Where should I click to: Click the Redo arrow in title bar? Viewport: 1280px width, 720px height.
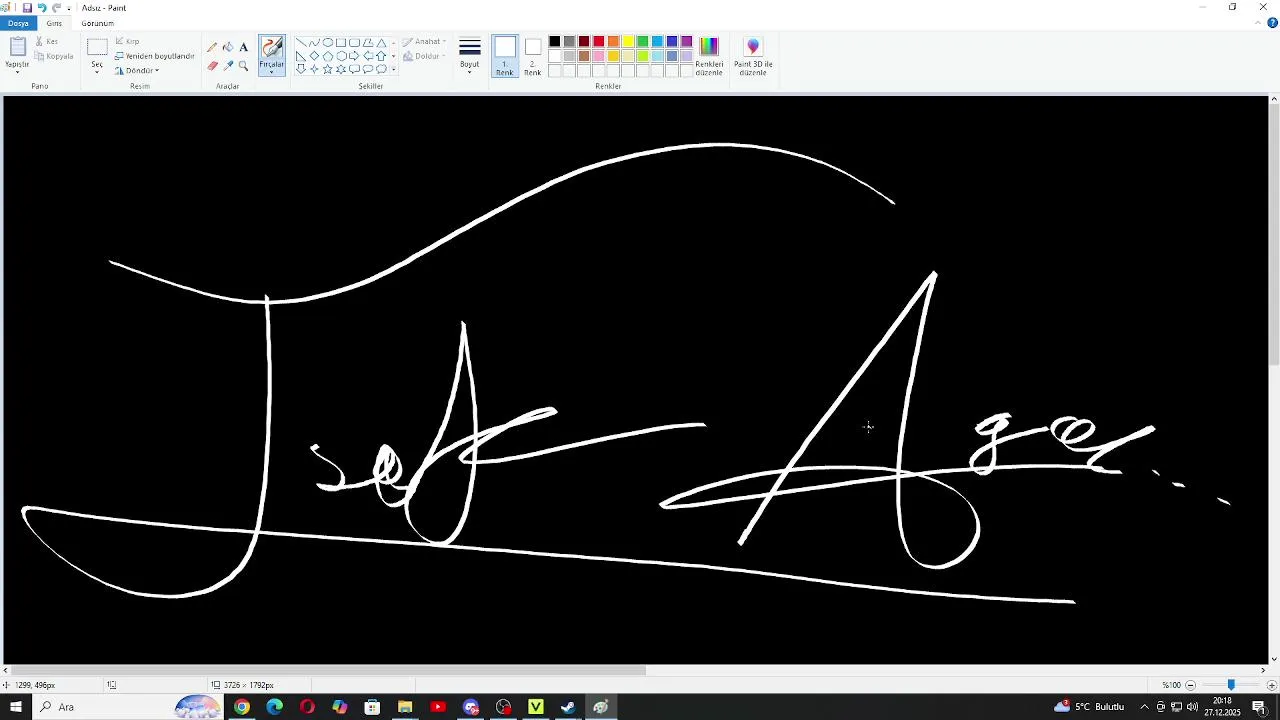click(x=57, y=8)
